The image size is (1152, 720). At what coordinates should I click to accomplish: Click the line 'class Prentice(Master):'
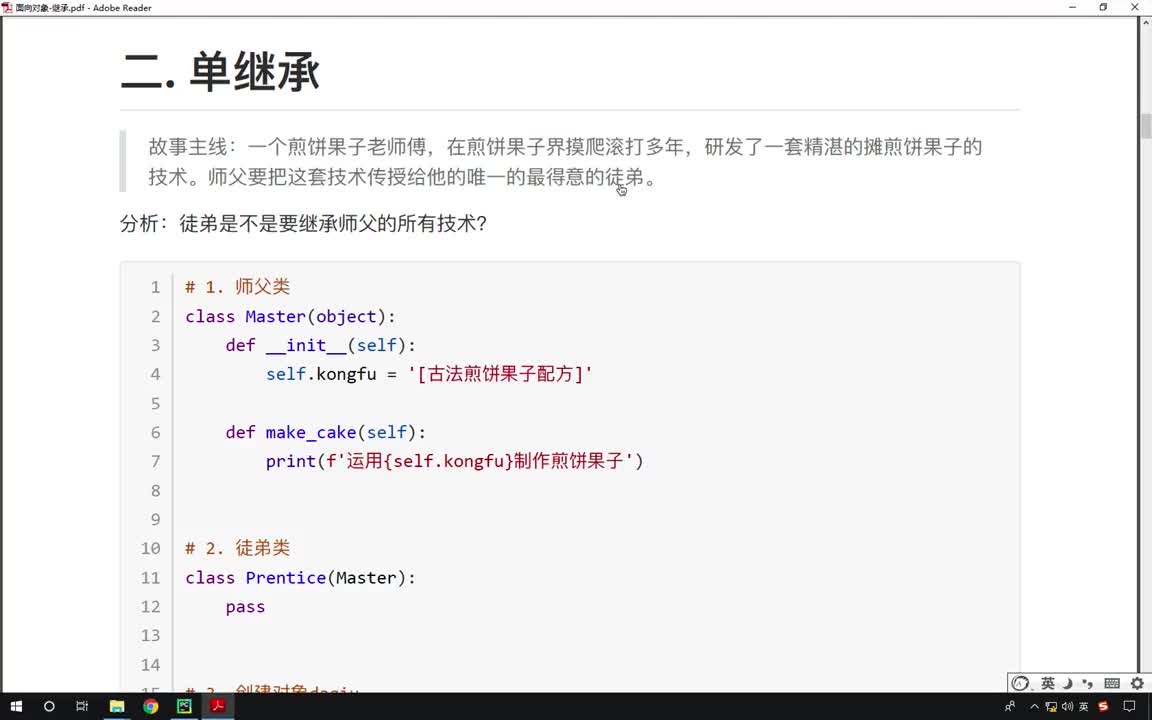pos(300,577)
